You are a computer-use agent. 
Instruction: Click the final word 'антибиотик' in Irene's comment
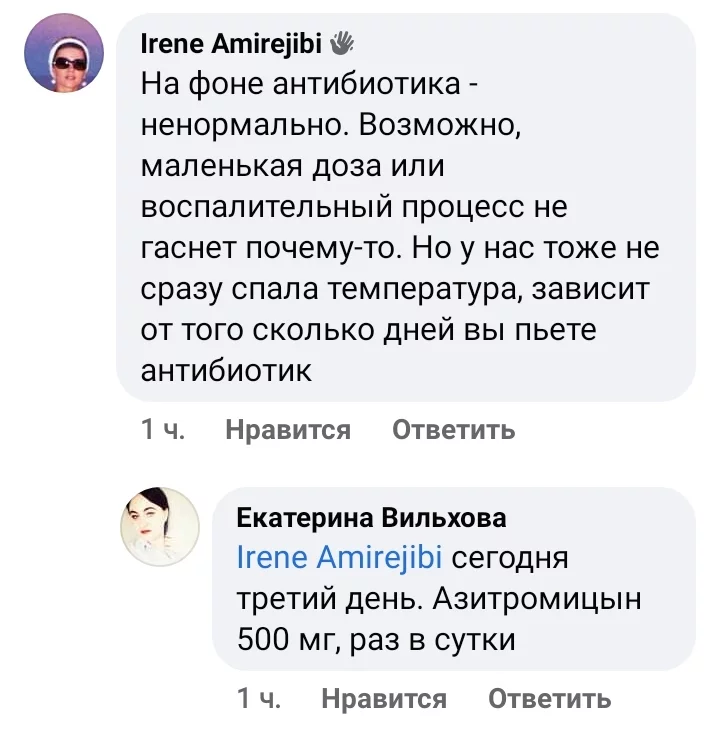(x=228, y=370)
